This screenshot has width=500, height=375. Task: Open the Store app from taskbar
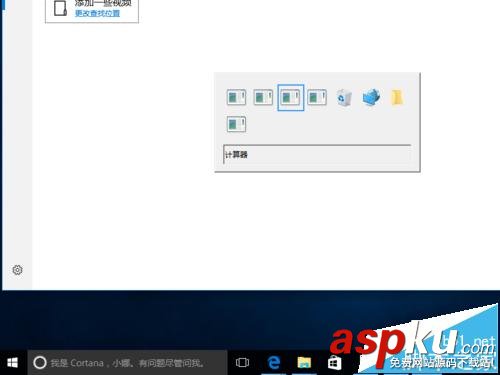point(334,363)
